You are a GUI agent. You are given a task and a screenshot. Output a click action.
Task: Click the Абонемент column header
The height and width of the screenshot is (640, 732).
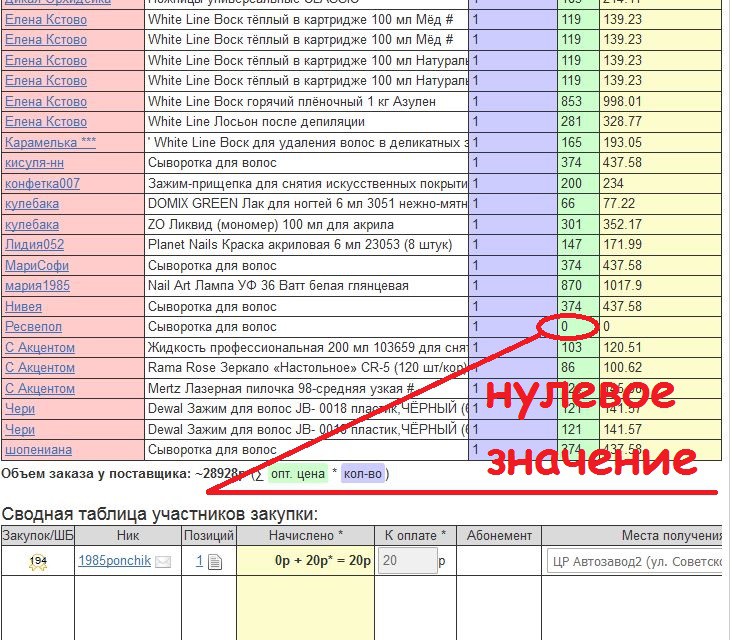click(499, 535)
